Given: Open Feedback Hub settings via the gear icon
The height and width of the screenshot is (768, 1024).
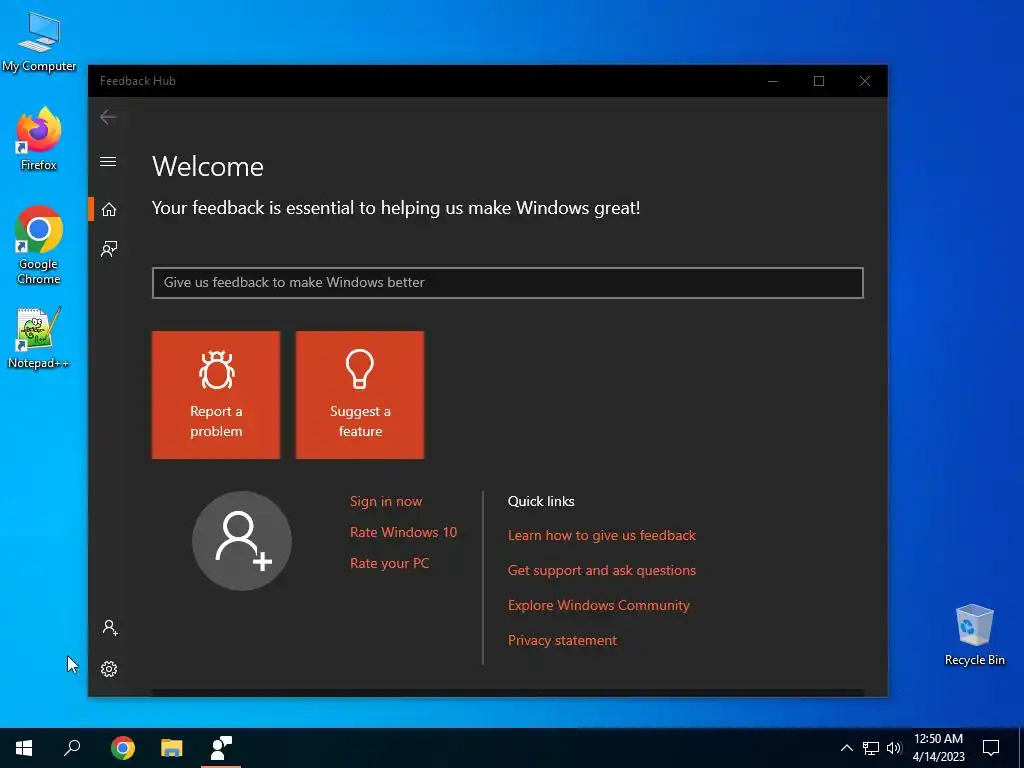Looking at the screenshot, I should (109, 669).
